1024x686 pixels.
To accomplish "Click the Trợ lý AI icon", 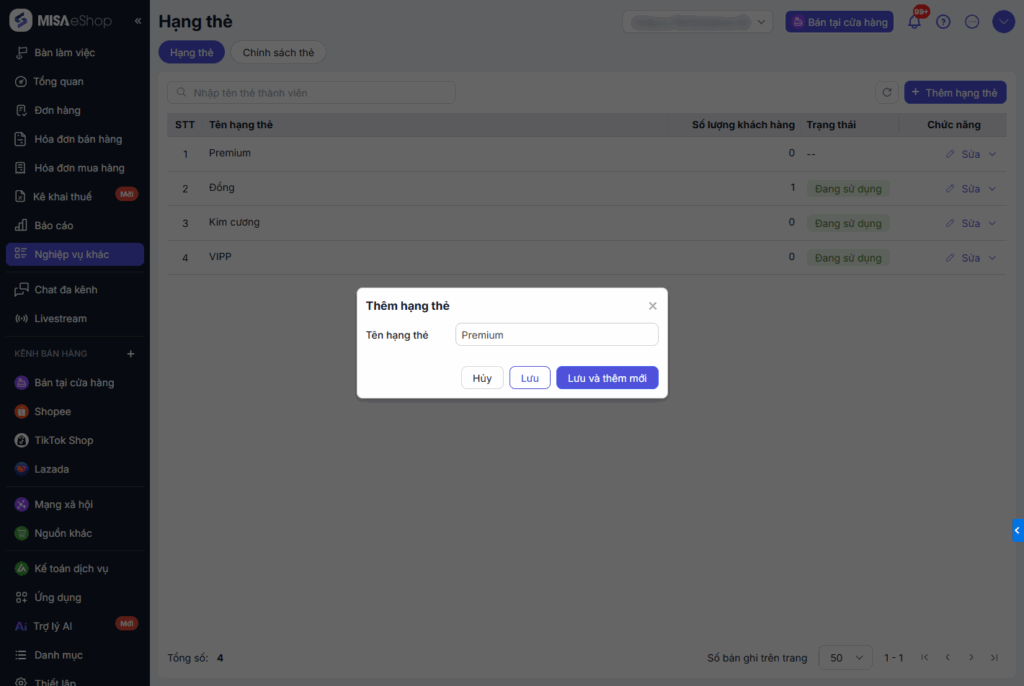I will 21,626.
